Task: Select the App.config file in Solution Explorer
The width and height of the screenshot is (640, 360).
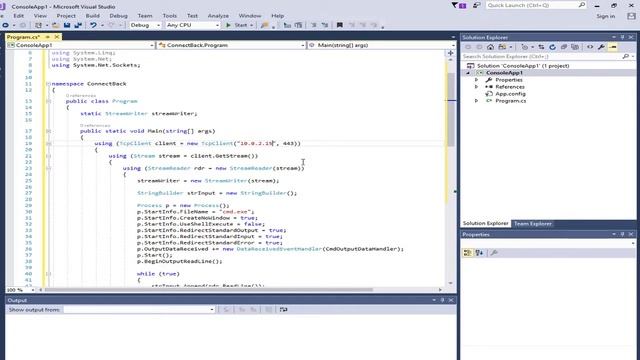Action: (x=510, y=94)
